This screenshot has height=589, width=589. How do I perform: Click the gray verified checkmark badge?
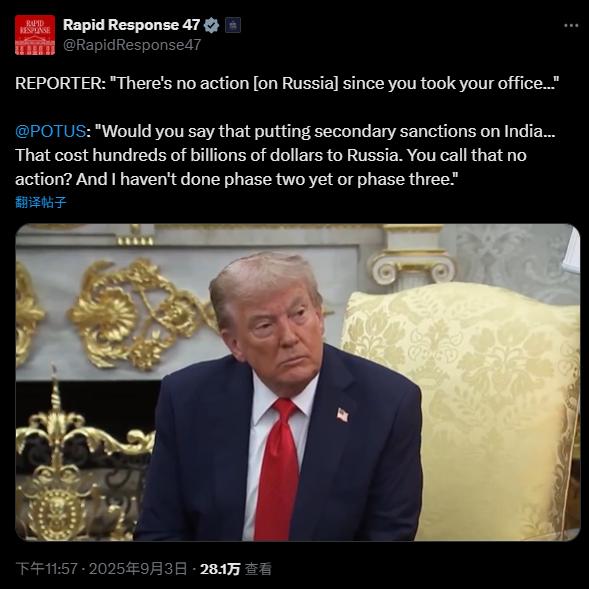click(211, 25)
